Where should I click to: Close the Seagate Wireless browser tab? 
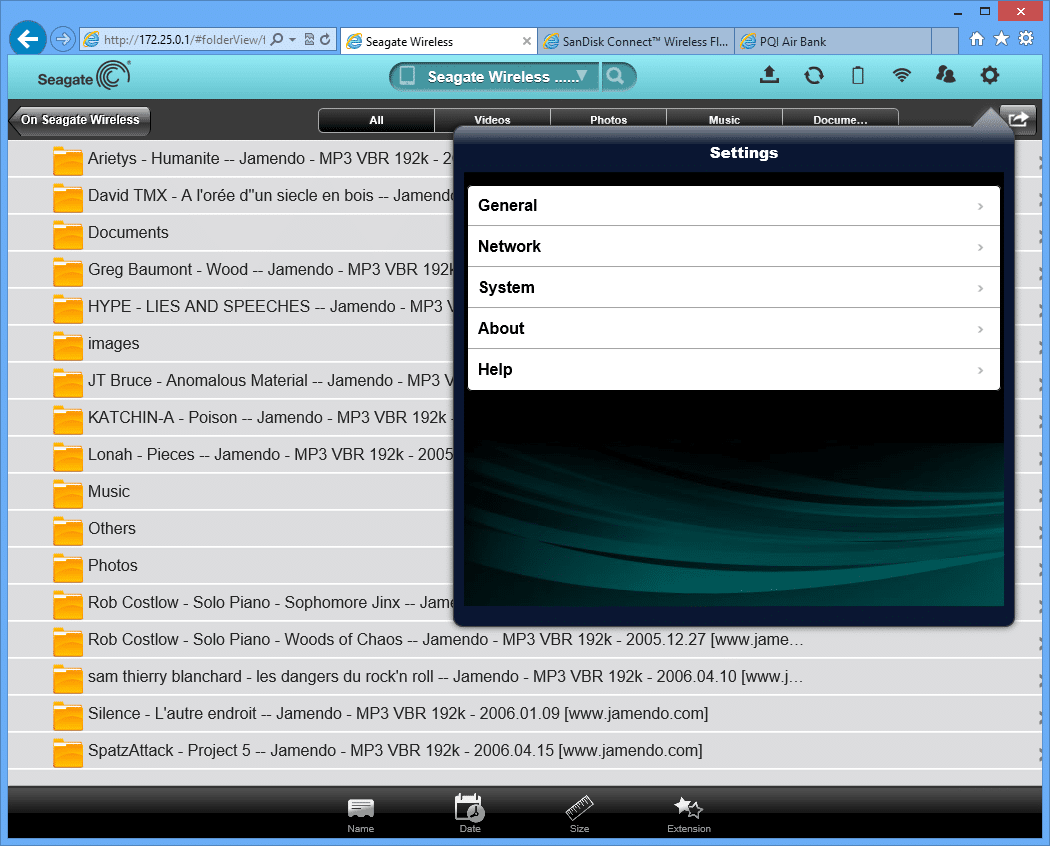click(x=527, y=42)
